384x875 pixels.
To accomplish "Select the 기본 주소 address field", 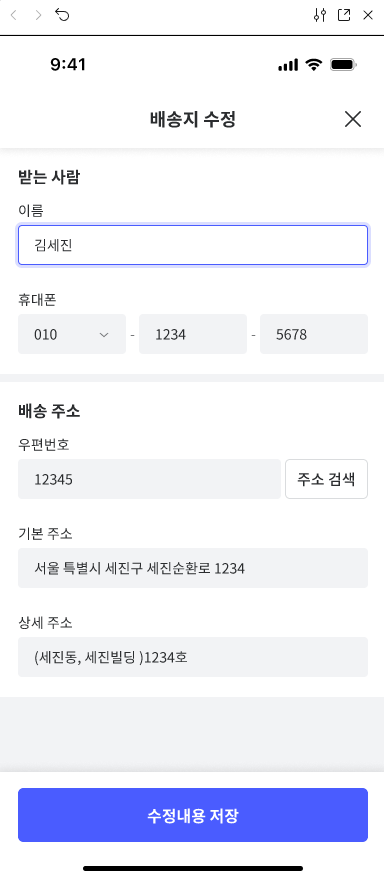I will [x=193, y=568].
